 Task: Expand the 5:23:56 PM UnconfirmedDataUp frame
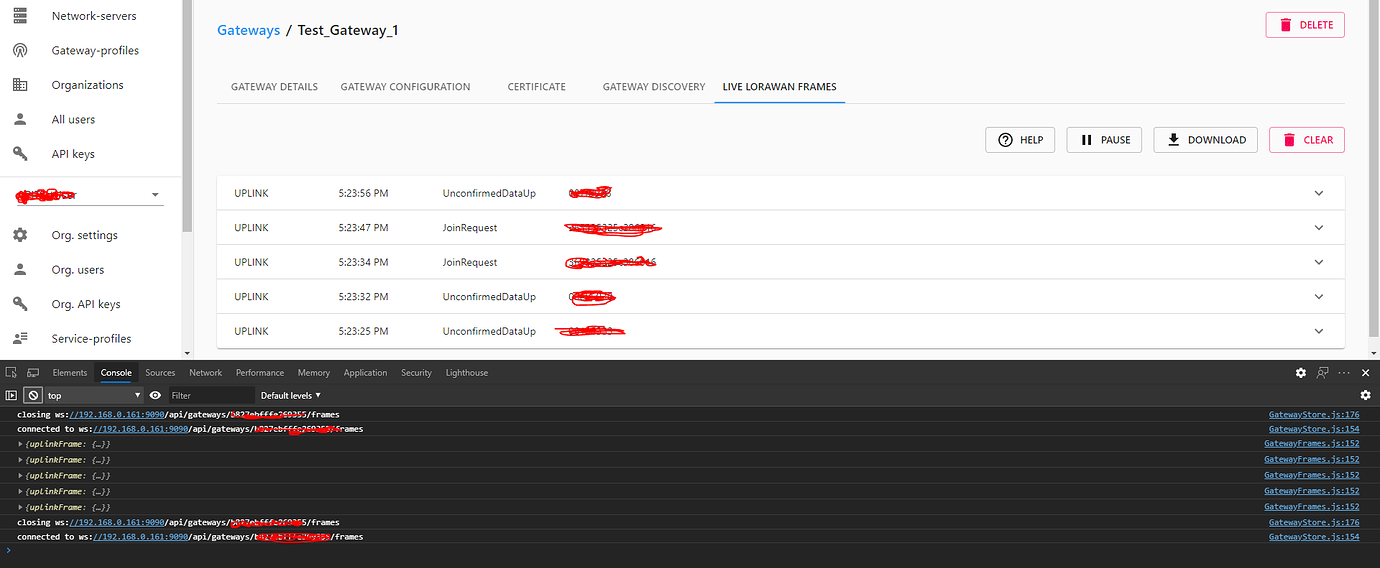(x=1319, y=193)
